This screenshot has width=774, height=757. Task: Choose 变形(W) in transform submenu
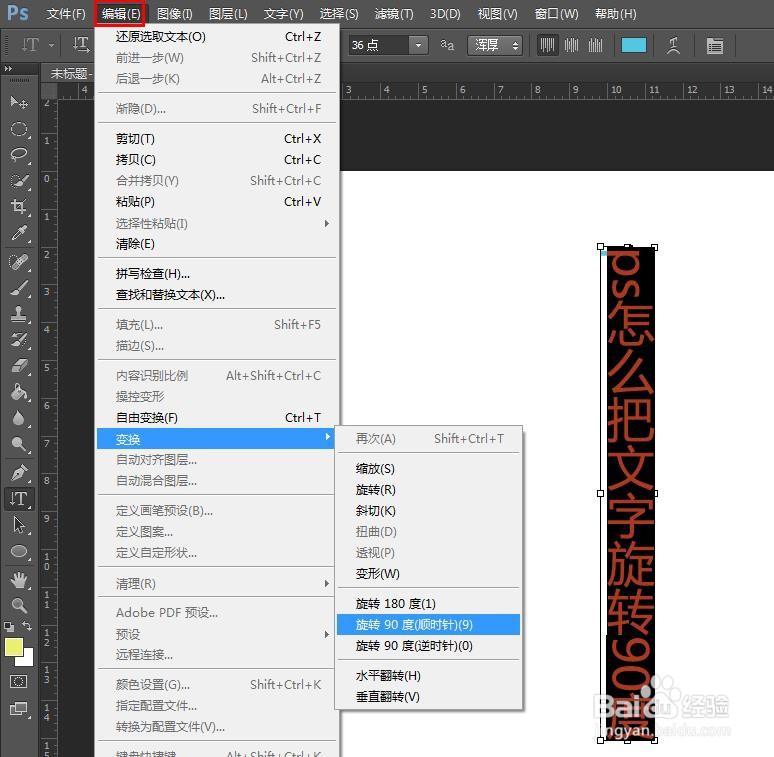[428, 574]
